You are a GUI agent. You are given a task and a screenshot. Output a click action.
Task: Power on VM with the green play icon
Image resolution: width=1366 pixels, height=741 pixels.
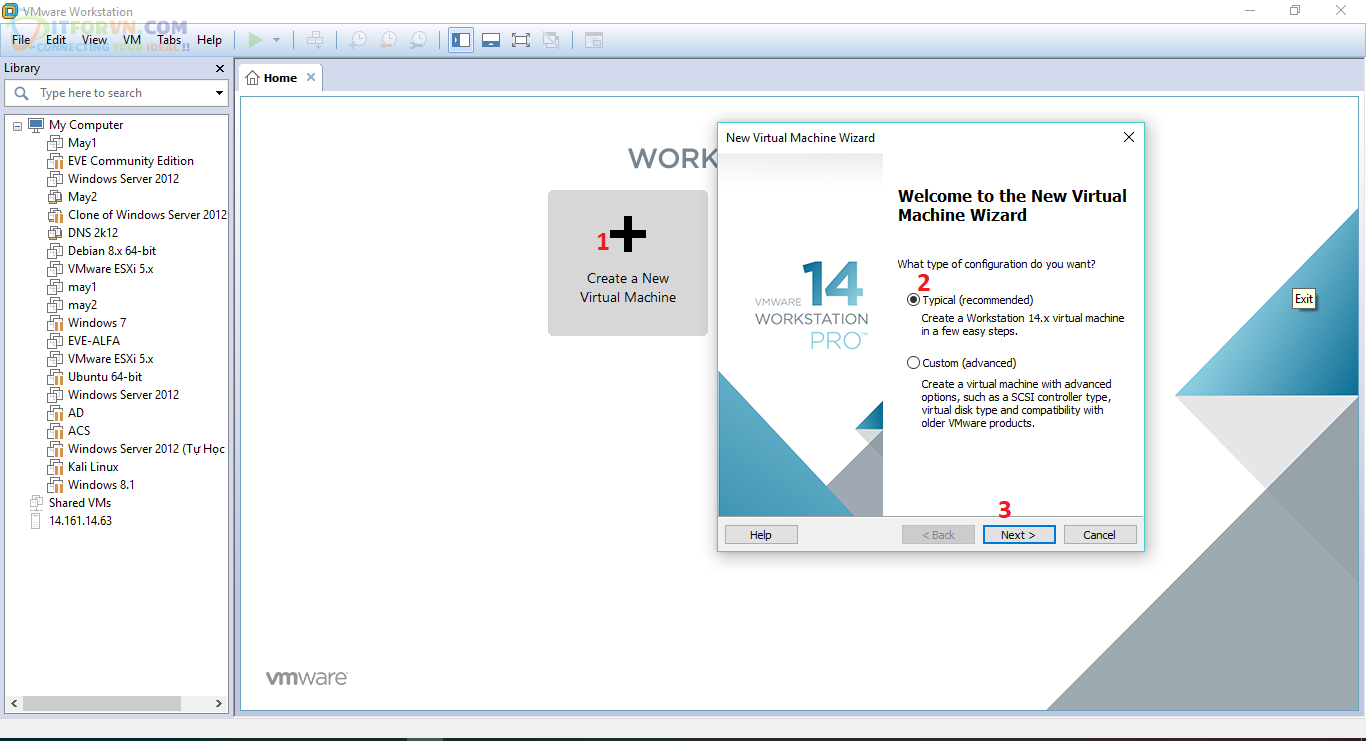click(x=255, y=40)
